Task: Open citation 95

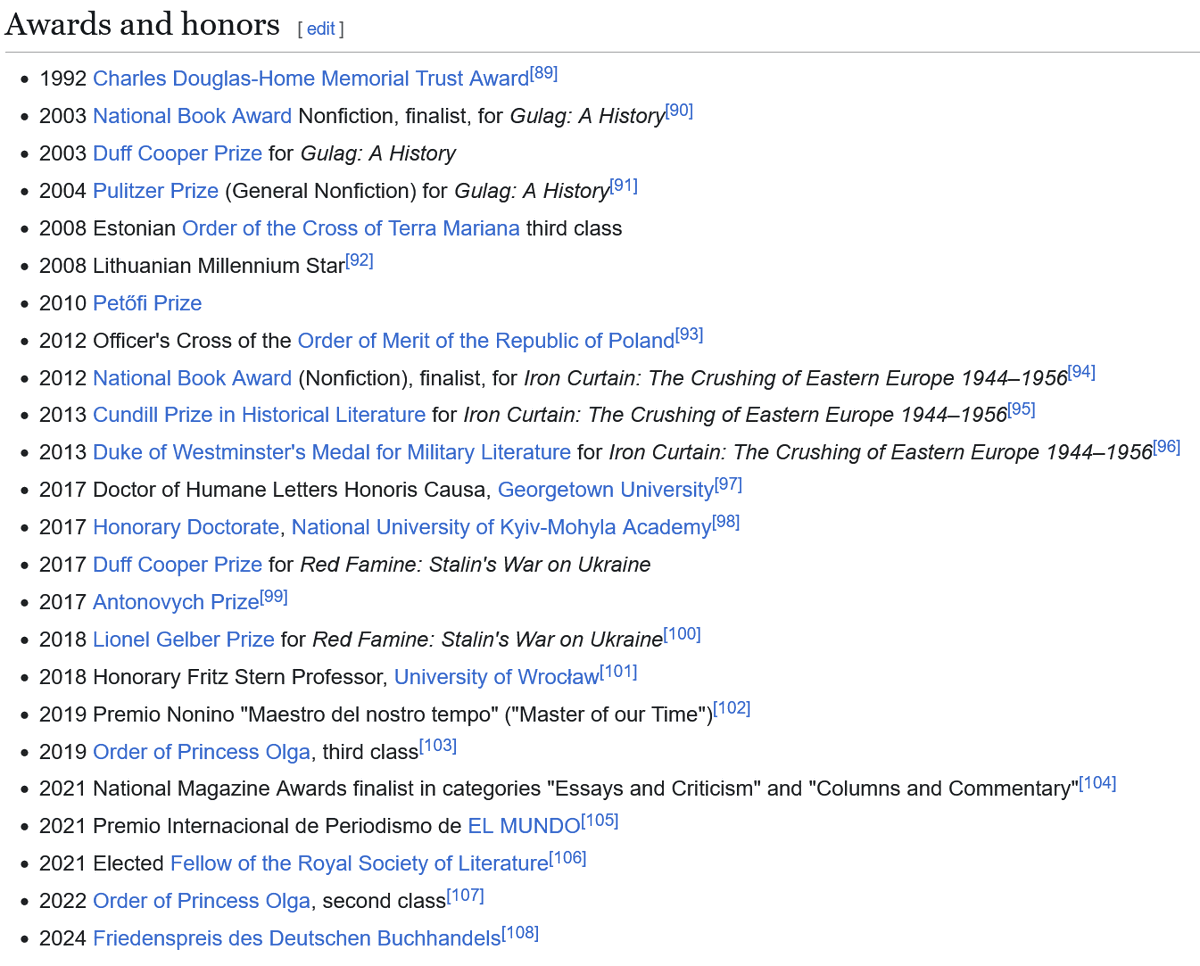Action: tap(1022, 409)
